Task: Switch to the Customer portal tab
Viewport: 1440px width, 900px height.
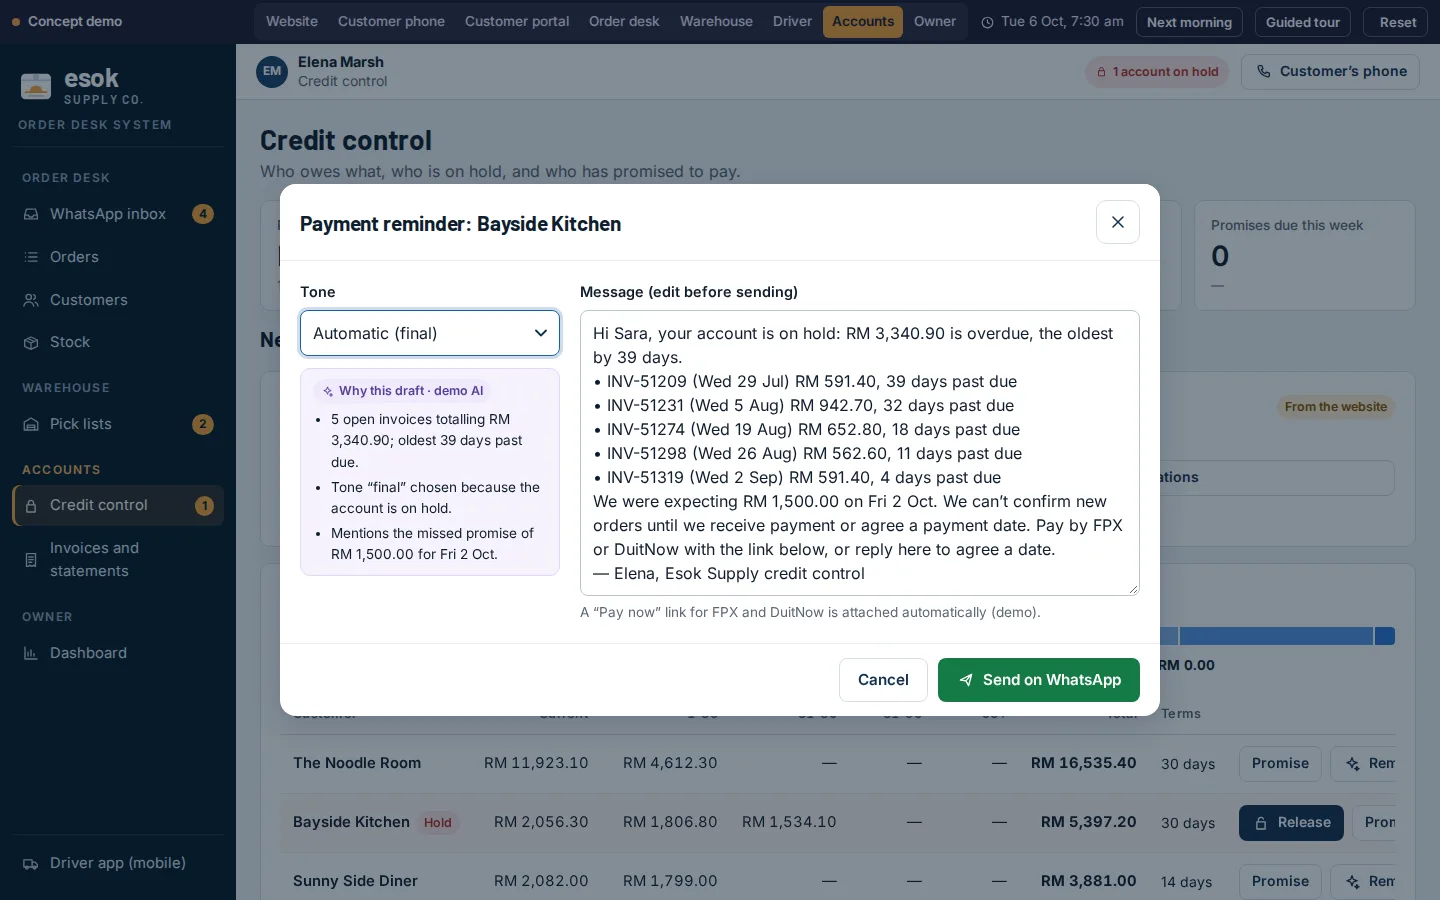Action: tap(517, 21)
